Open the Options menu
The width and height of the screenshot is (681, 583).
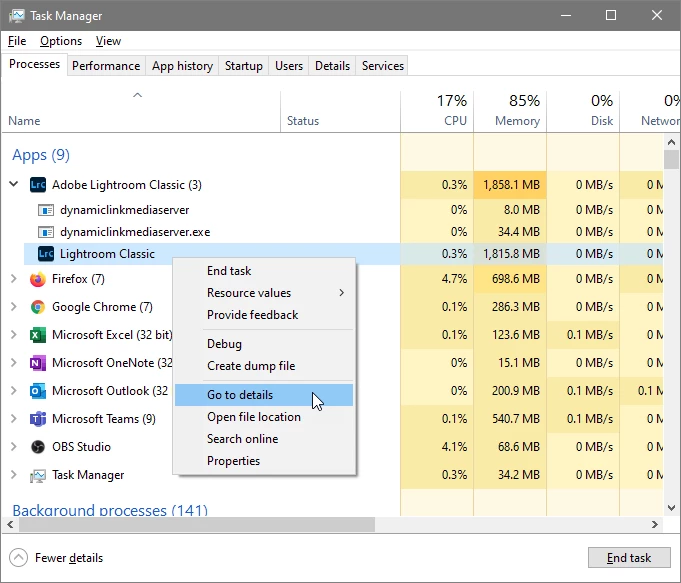[61, 41]
